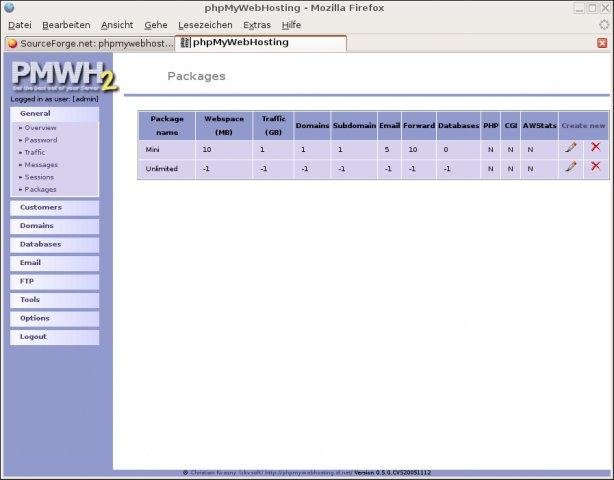Open the Ansicht menu
The width and height of the screenshot is (614, 480).
[117, 25]
